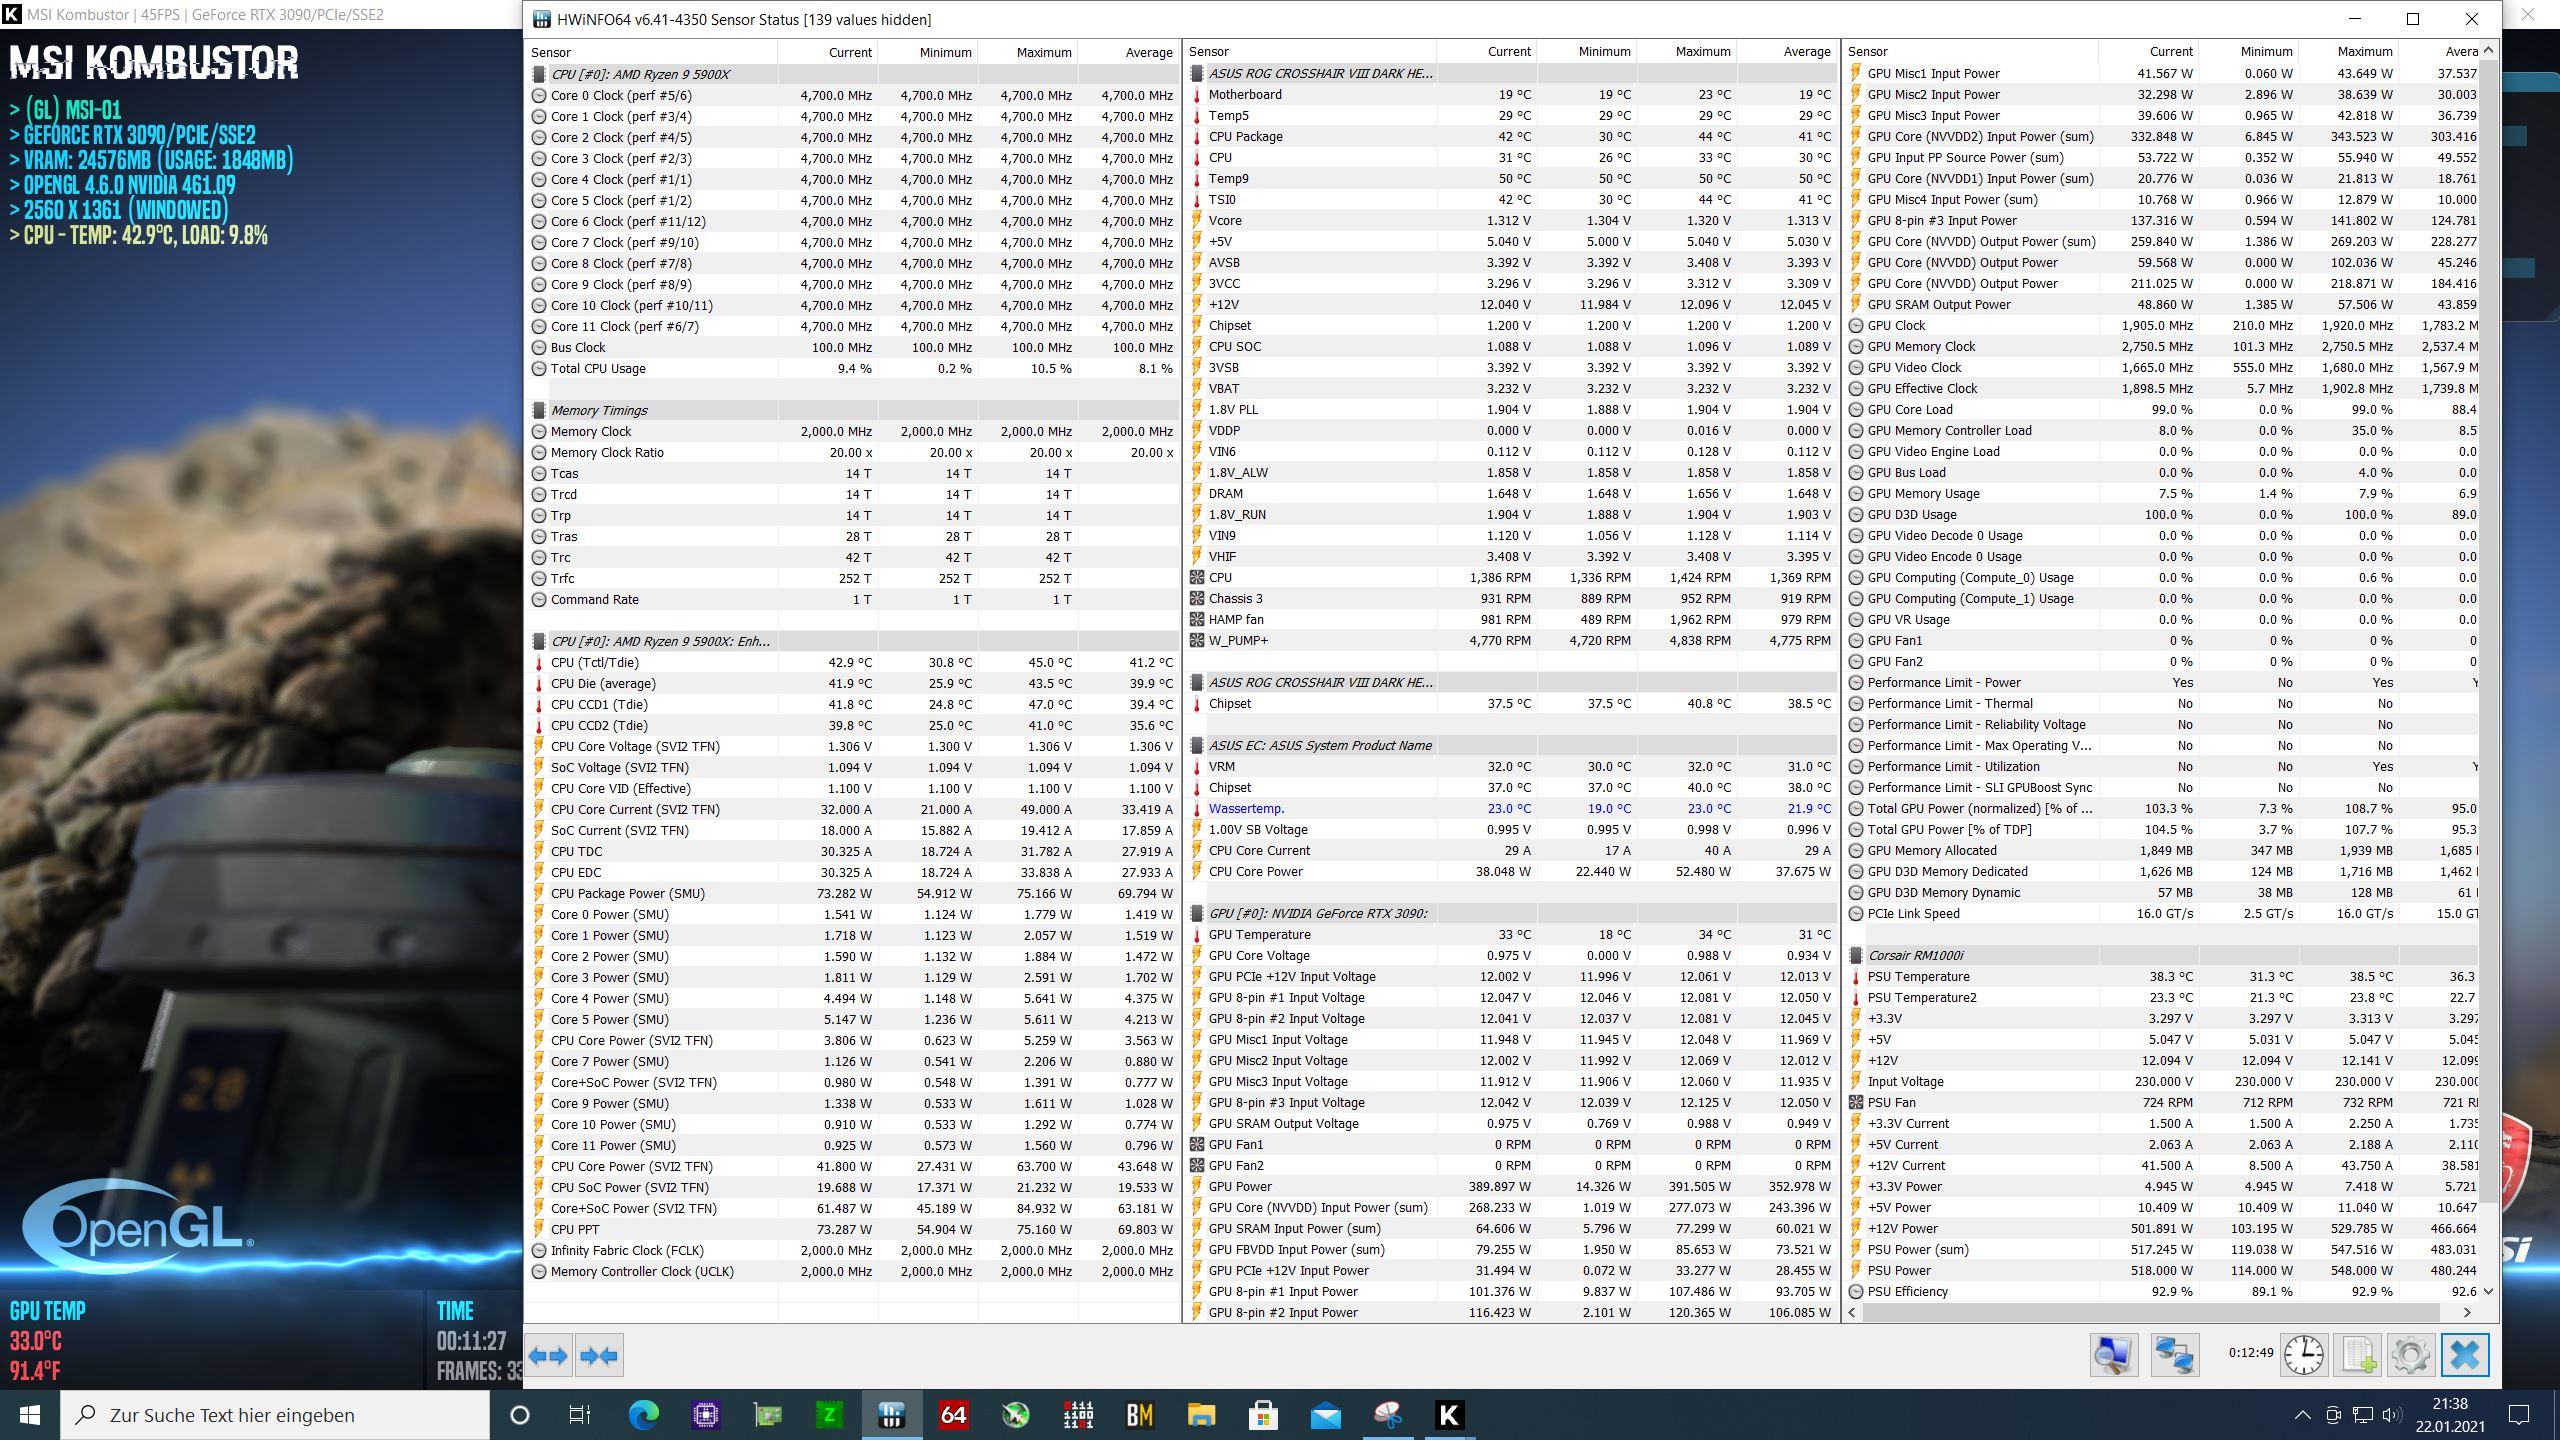
Task: Open the Windows Start menu
Action: 30,1415
